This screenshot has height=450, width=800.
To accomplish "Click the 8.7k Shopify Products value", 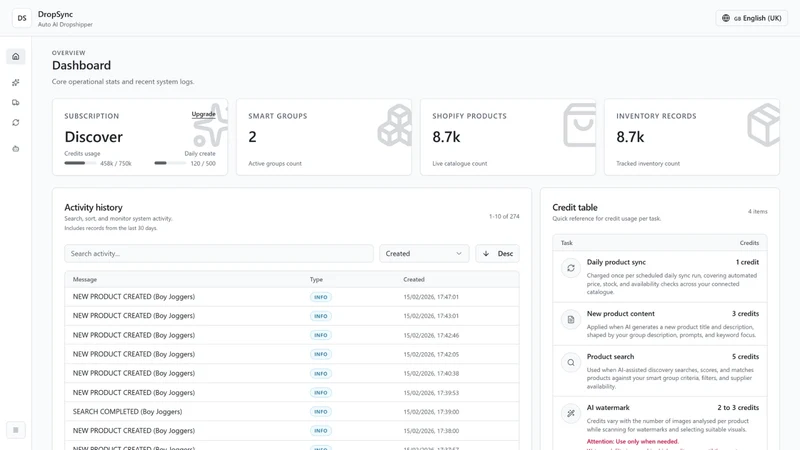I will tap(446, 137).
